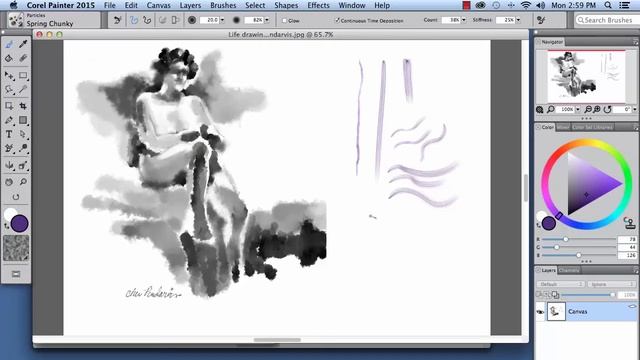The width and height of the screenshot is (640, 360).
Task: Switch to the Channels tab
Action: tap(569, 270)
